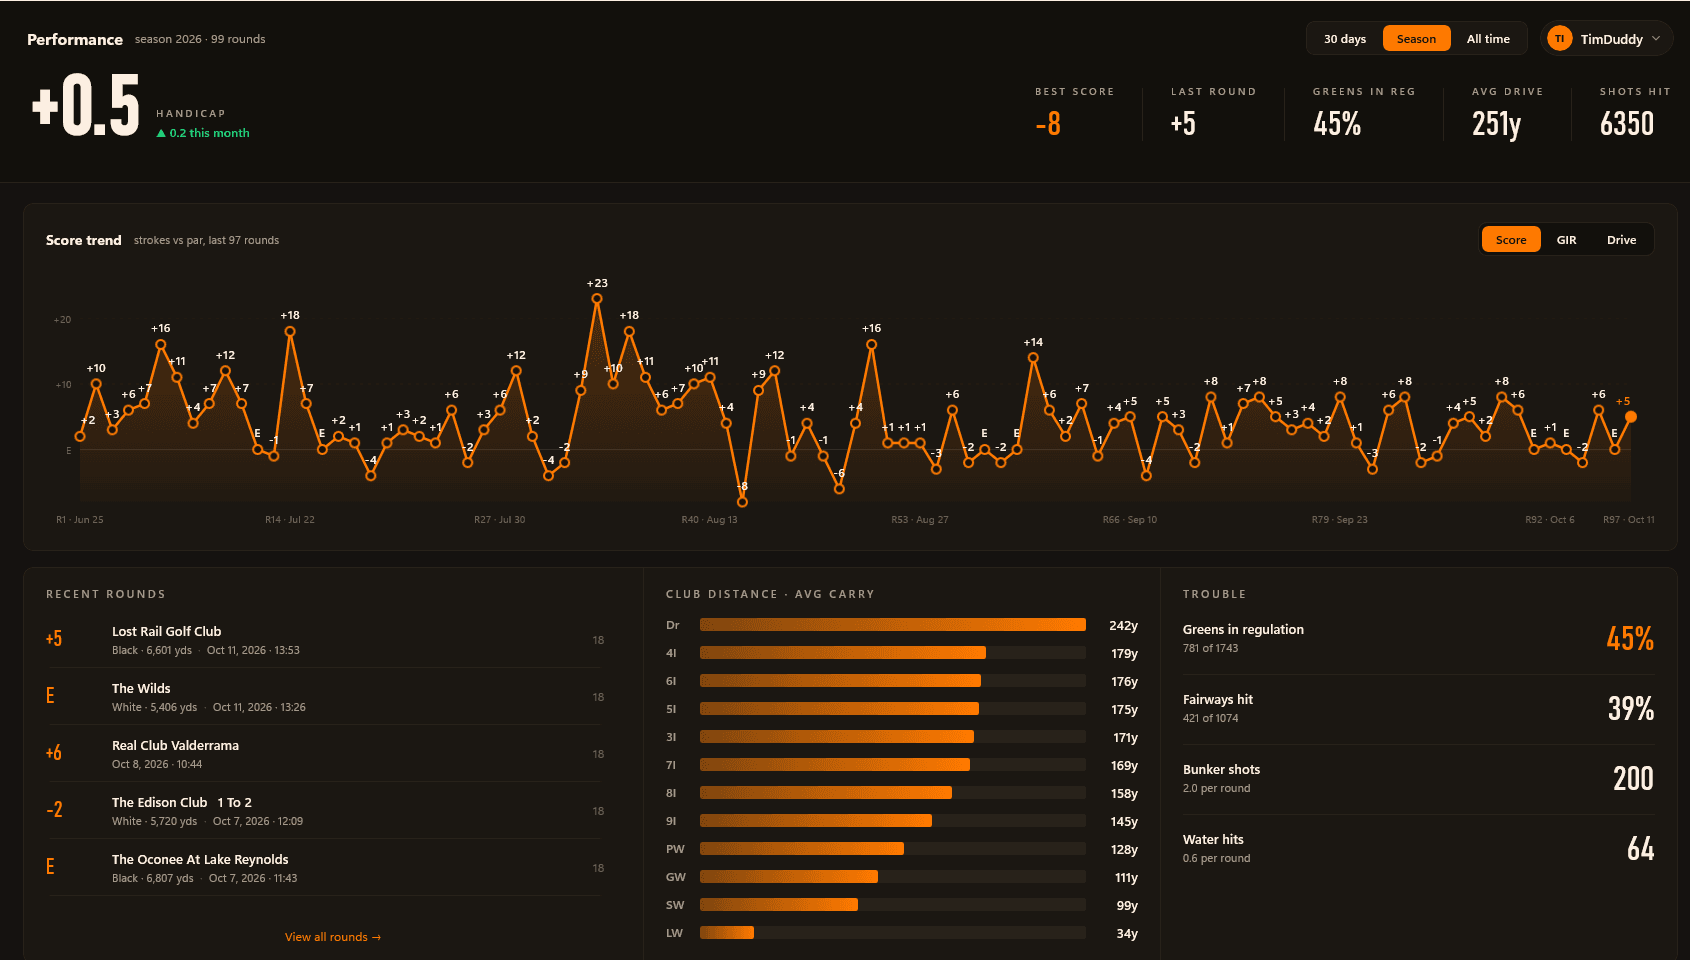Click the Shots Hit 6350 stat

pos(1635,113)
